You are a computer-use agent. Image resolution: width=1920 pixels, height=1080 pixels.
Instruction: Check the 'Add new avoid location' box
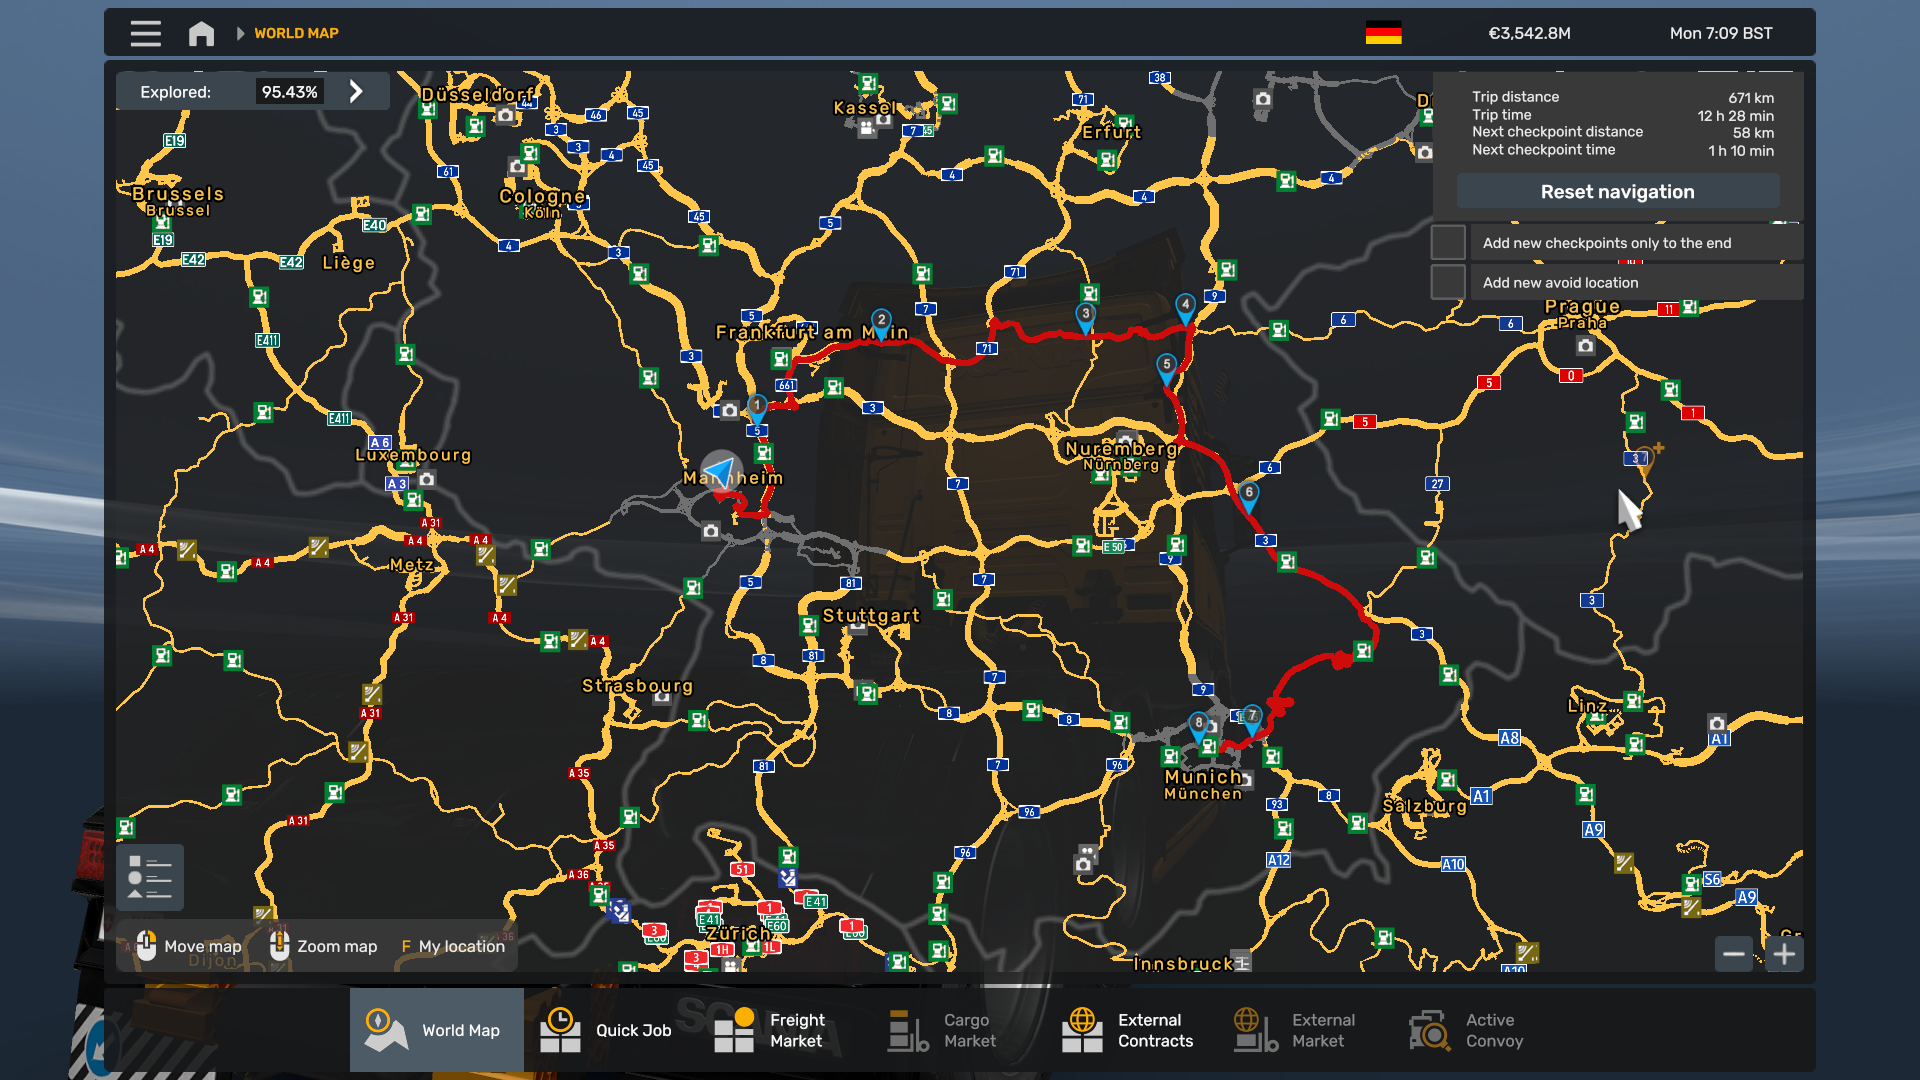(x=1448, y=281)
